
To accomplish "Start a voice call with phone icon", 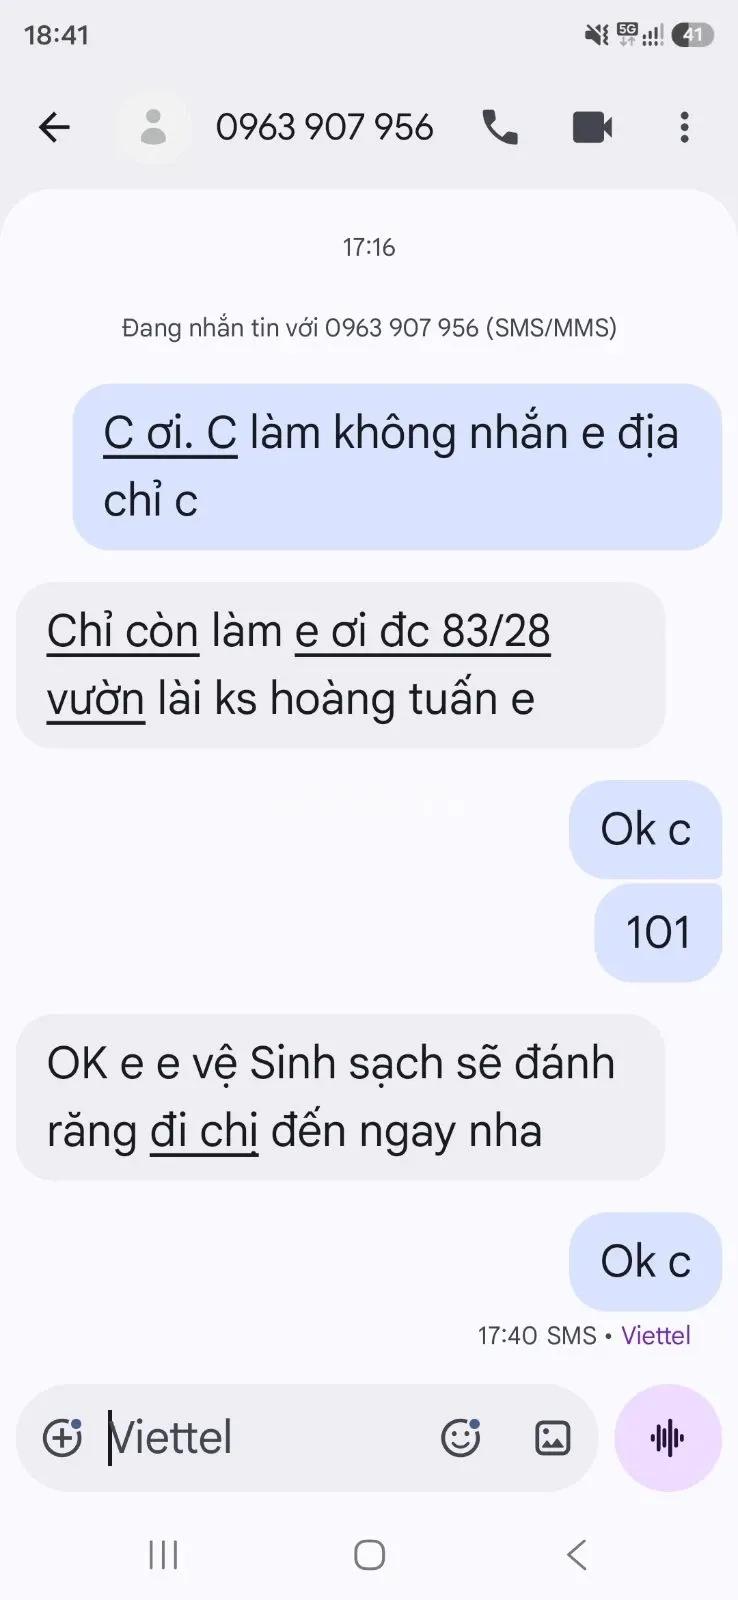I will [500, 127].
